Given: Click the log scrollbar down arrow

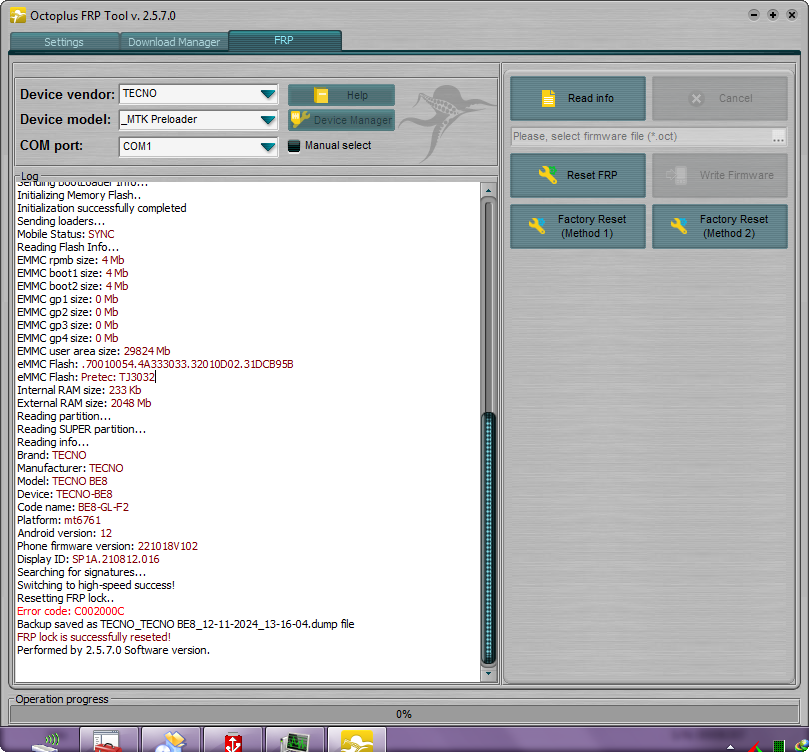Looking at the screenshot, I should coord(488,674).
